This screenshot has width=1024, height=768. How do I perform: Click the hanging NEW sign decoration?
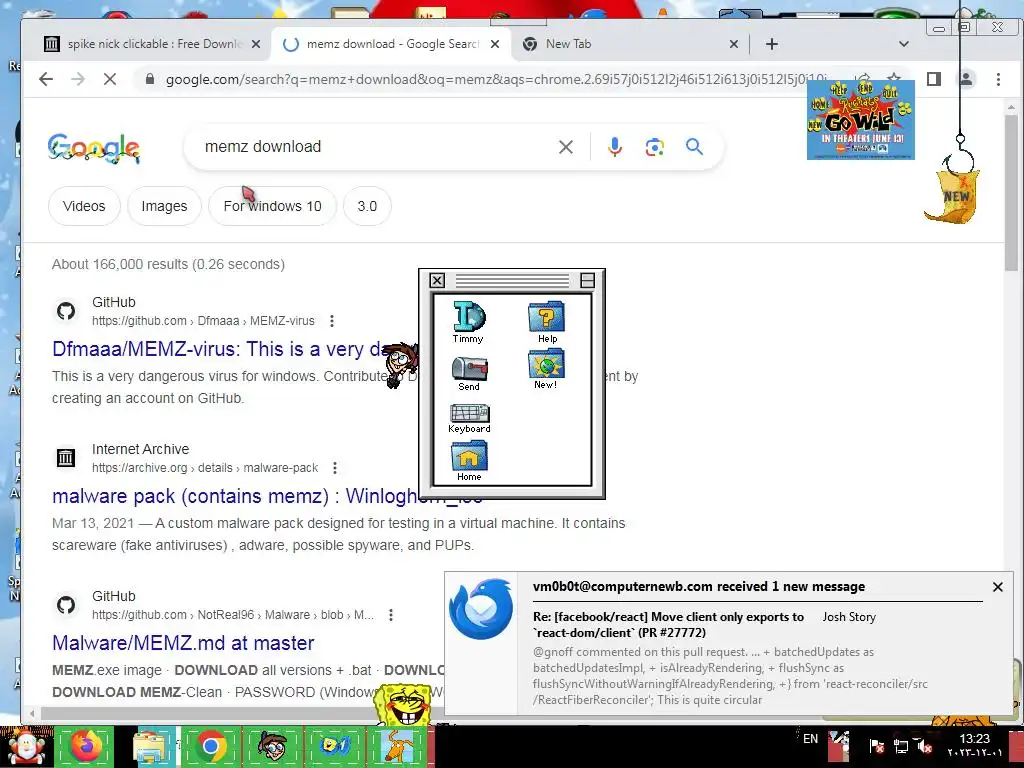pyautogui.click(x=954, y=195)
